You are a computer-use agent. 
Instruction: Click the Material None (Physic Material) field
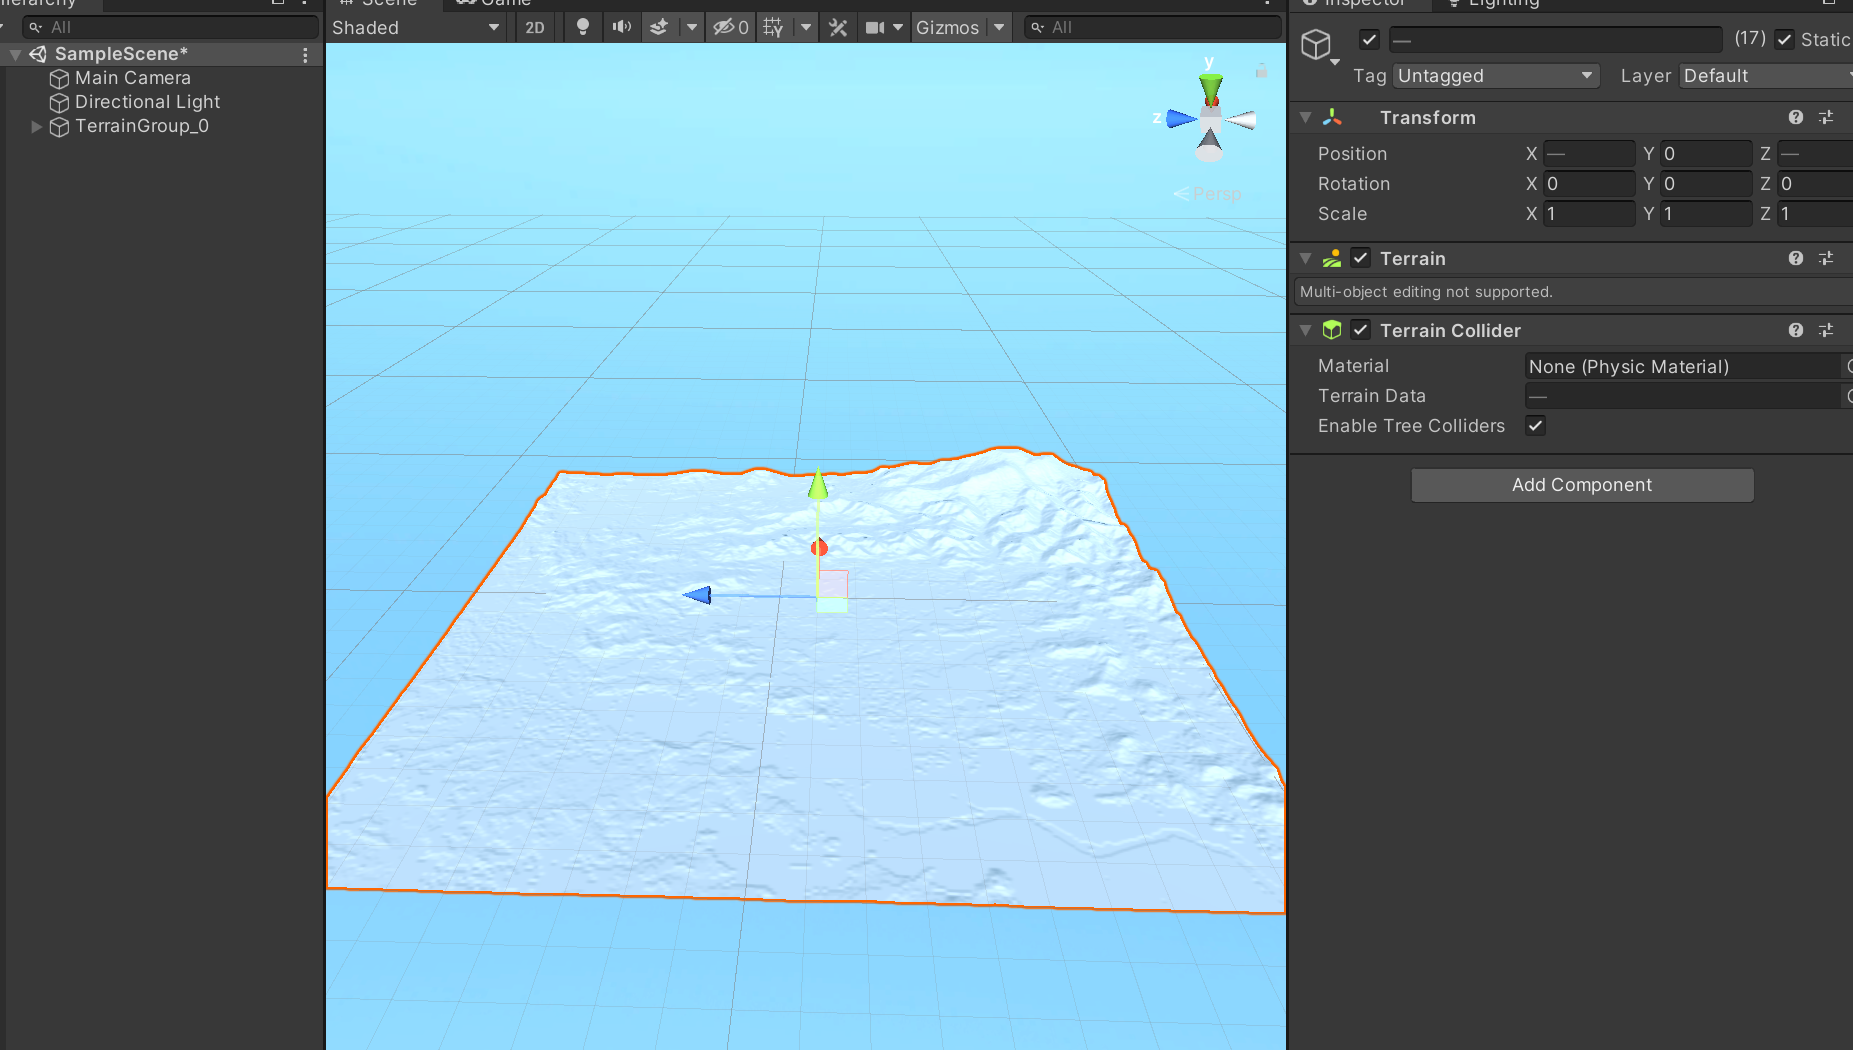point(1682,366)
